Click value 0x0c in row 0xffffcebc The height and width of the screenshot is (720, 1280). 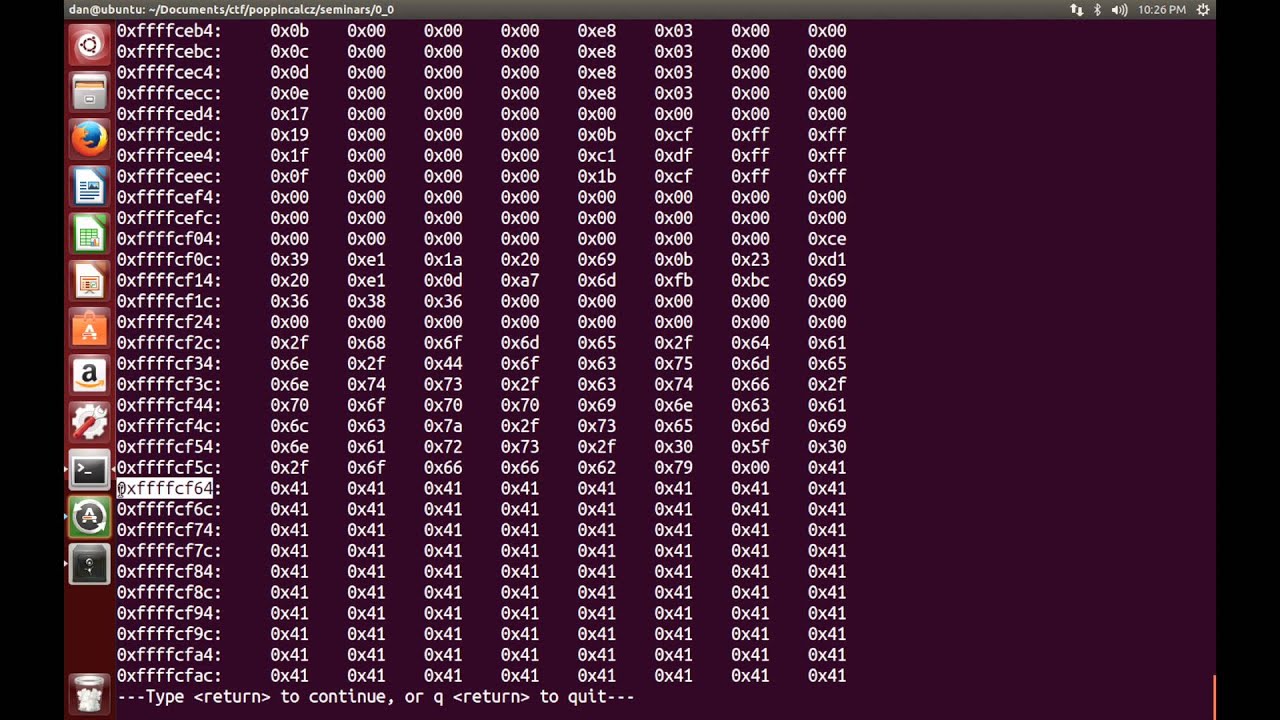pyautogui.click(x=289, y=52)
